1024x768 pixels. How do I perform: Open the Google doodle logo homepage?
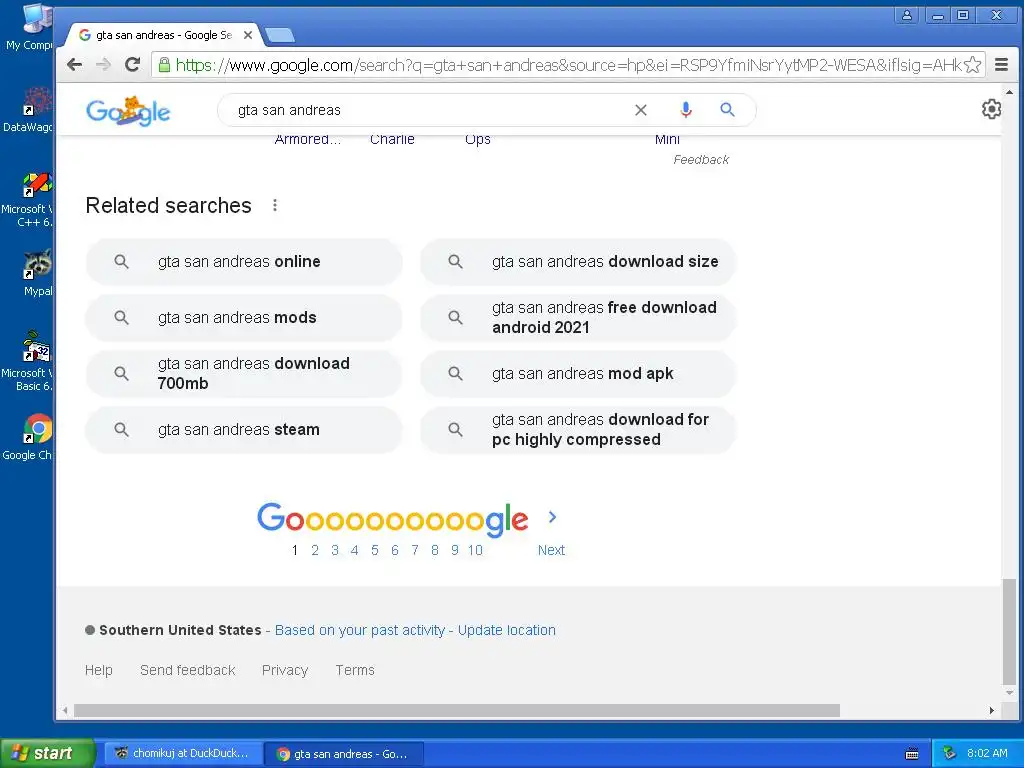click(x=129, y=111)
